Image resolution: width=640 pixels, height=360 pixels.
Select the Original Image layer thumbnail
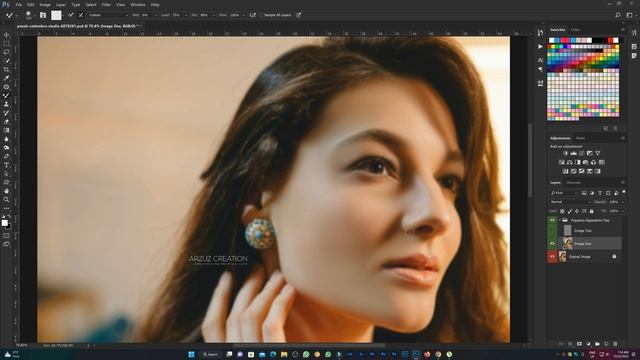tap(562, 257)
